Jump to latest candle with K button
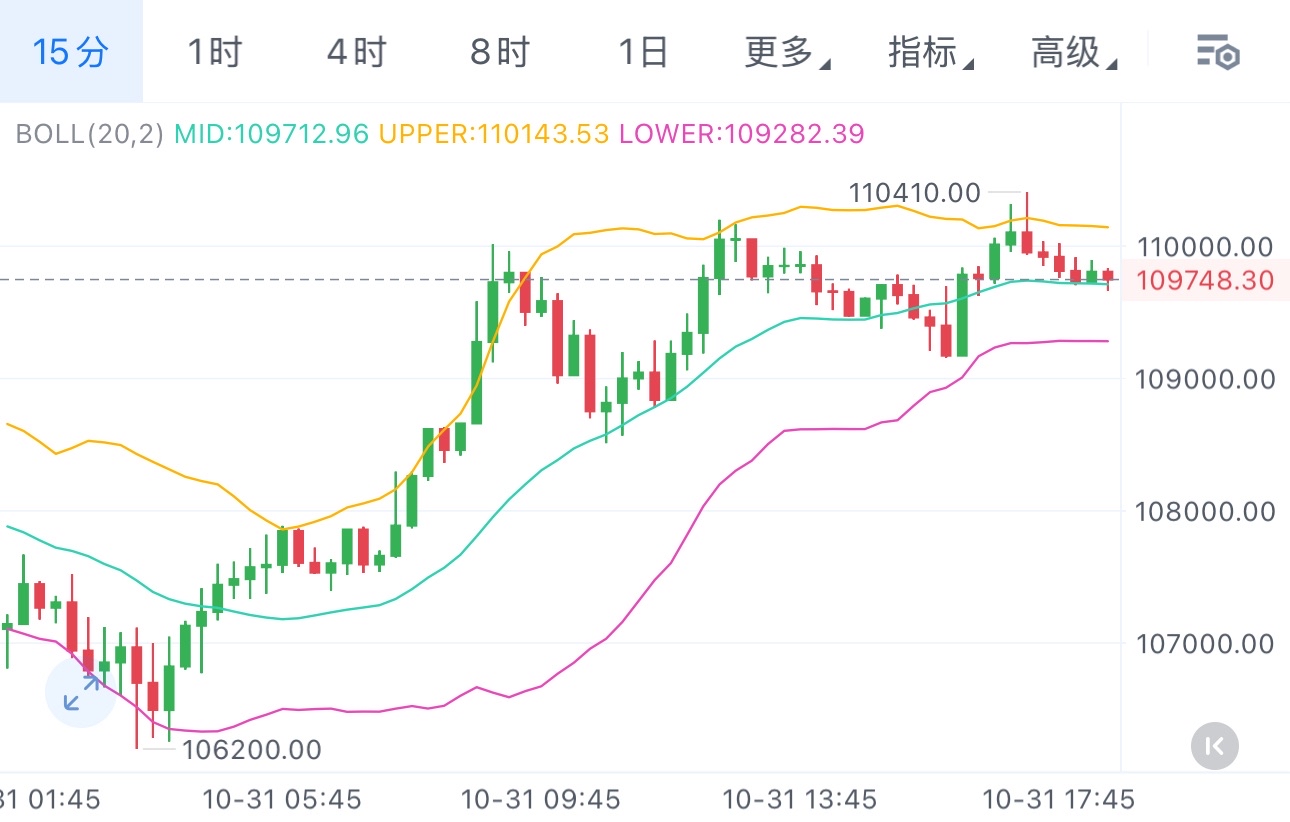1290x822 pixels. pyautogui.click(x=1215, y=745)
